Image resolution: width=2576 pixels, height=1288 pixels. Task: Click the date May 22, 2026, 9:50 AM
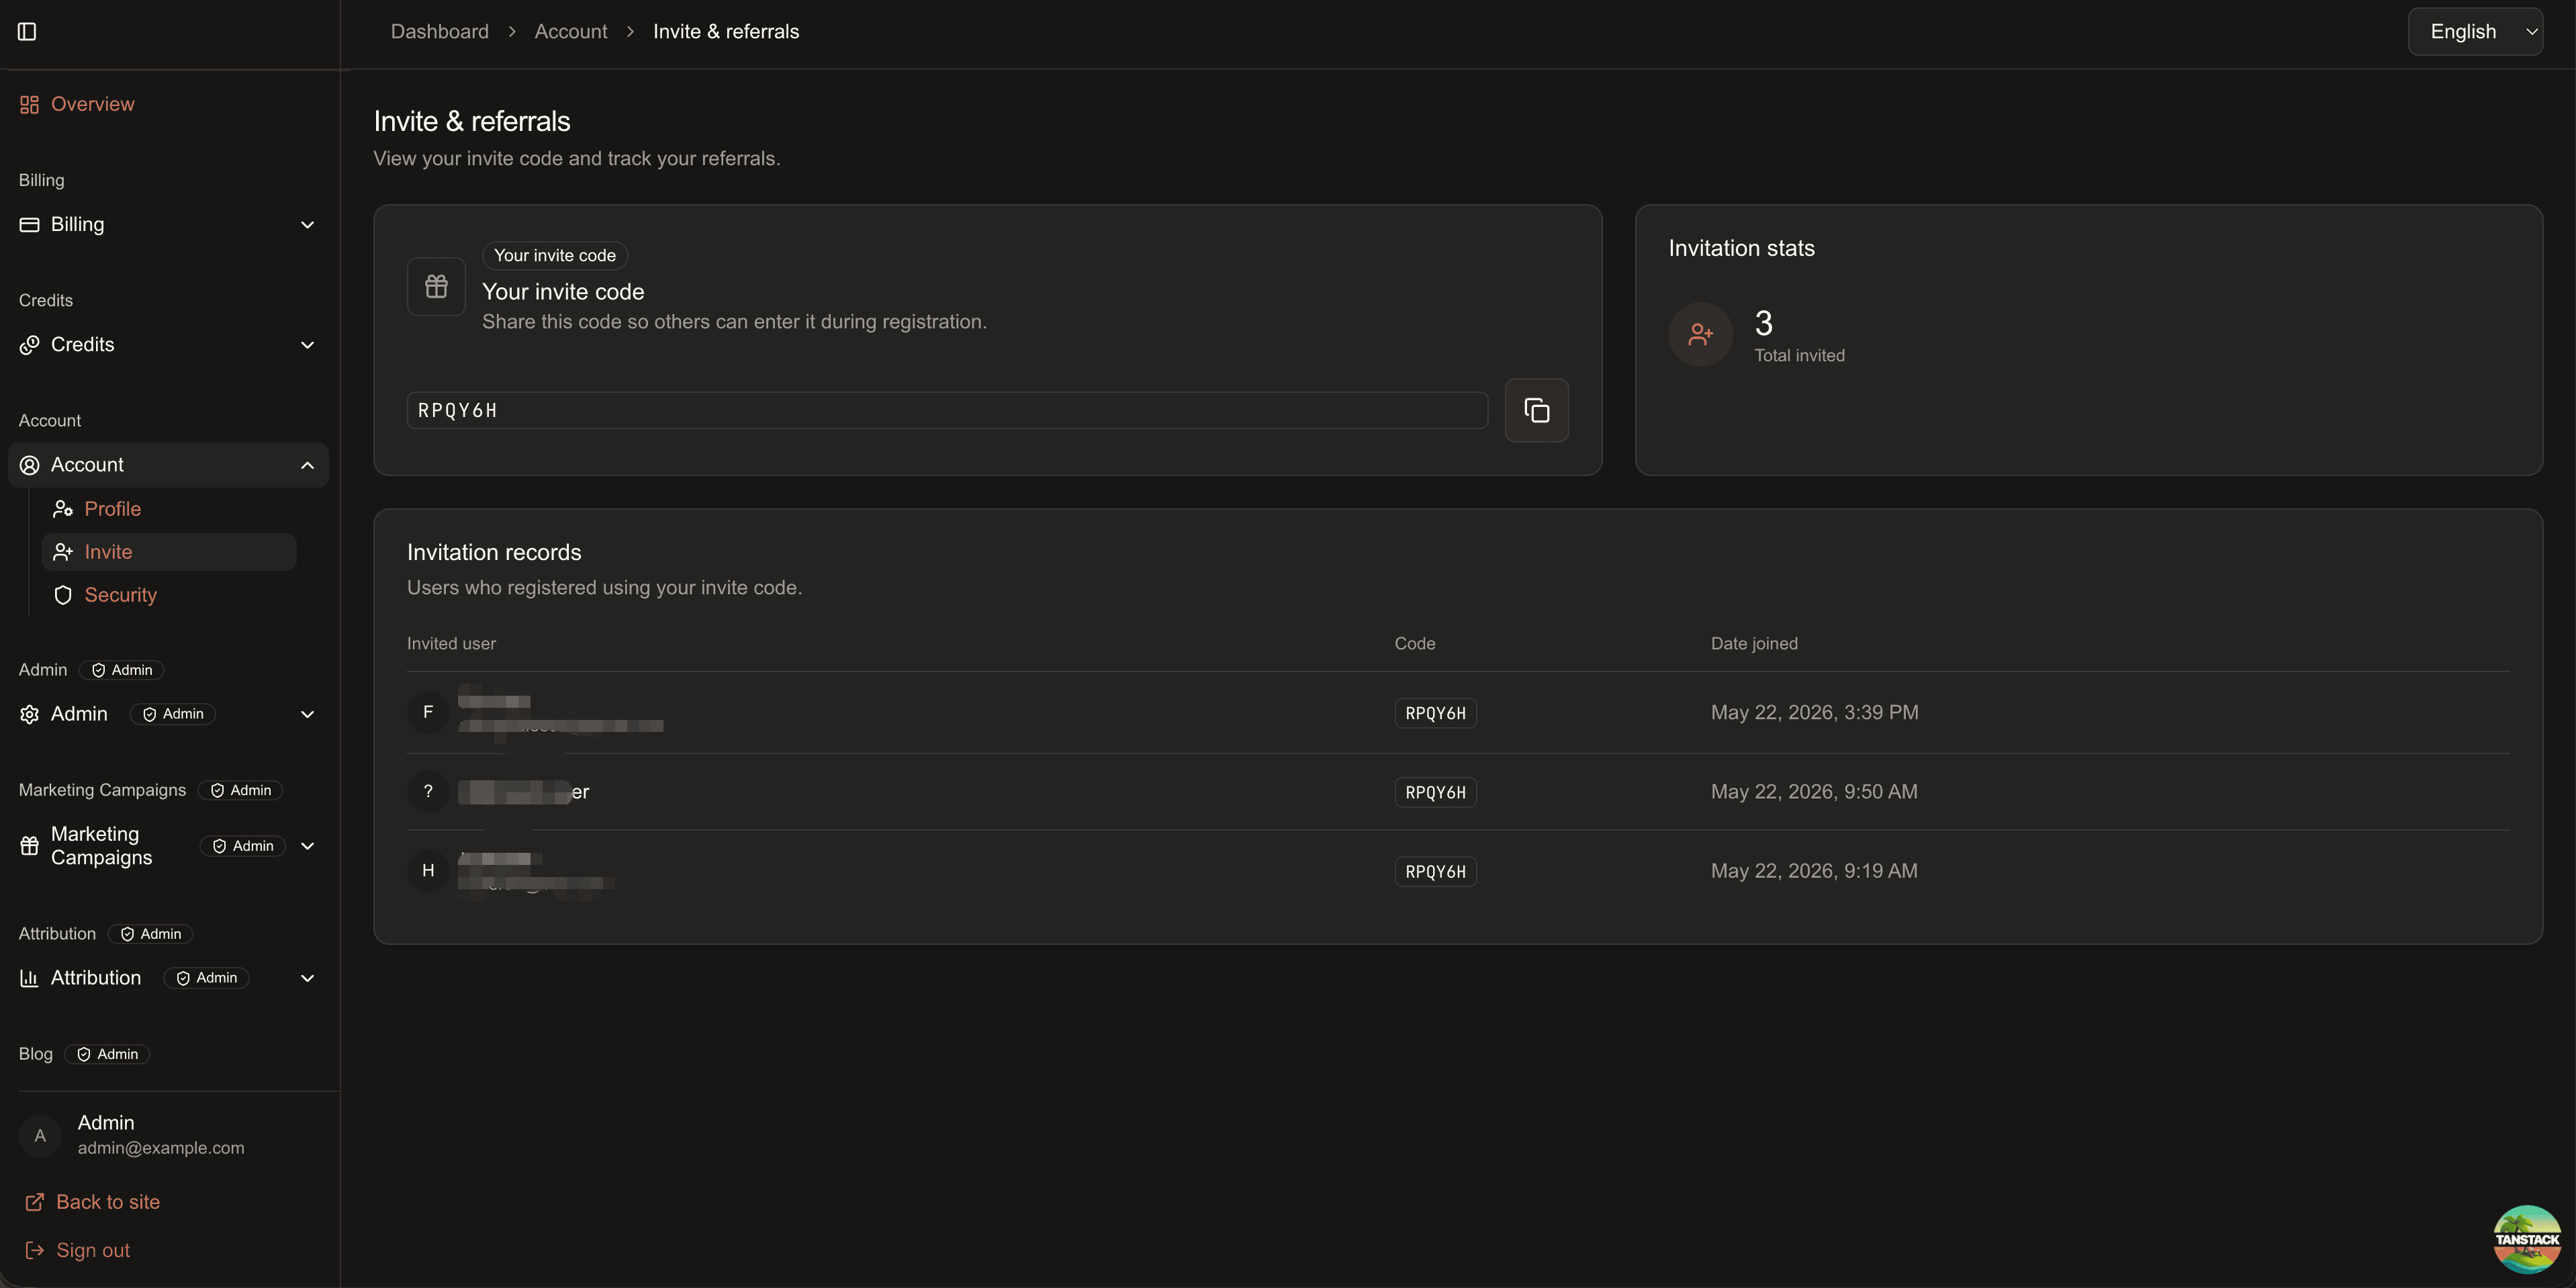[1814, 792]
